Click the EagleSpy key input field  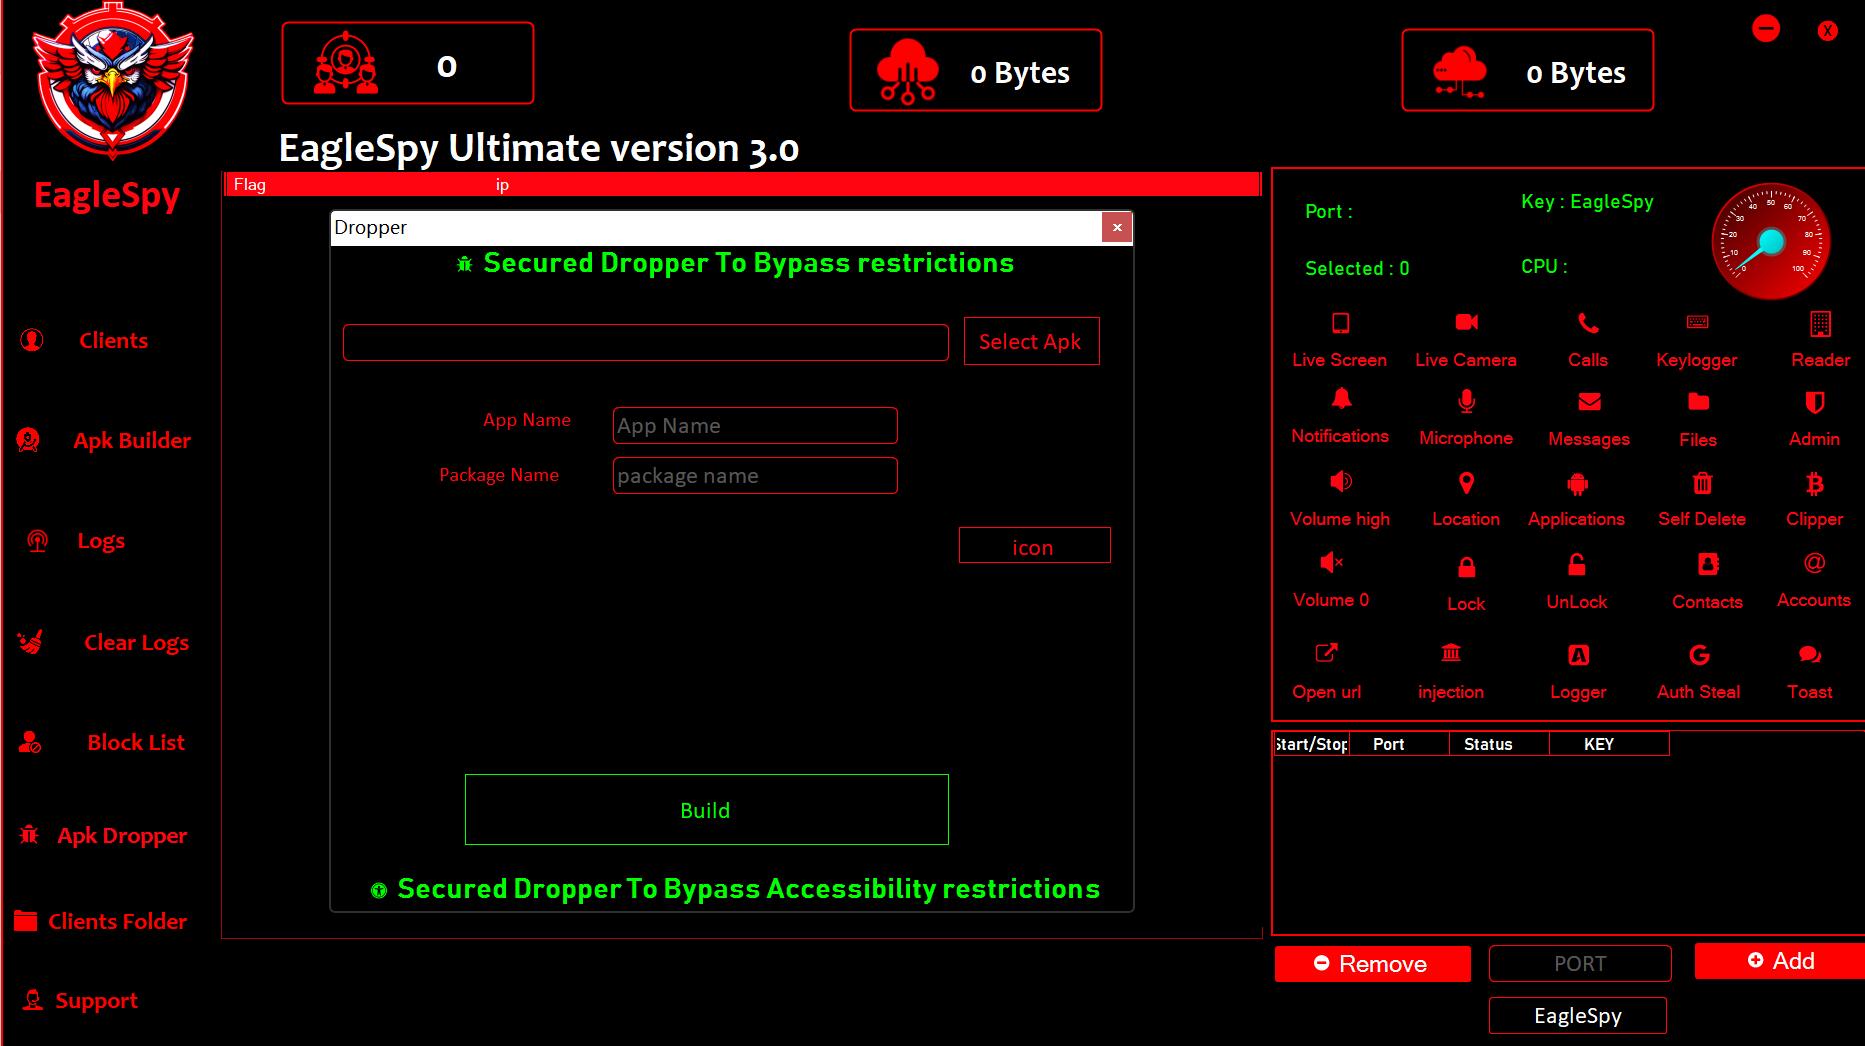(x=1578, y=1015)
